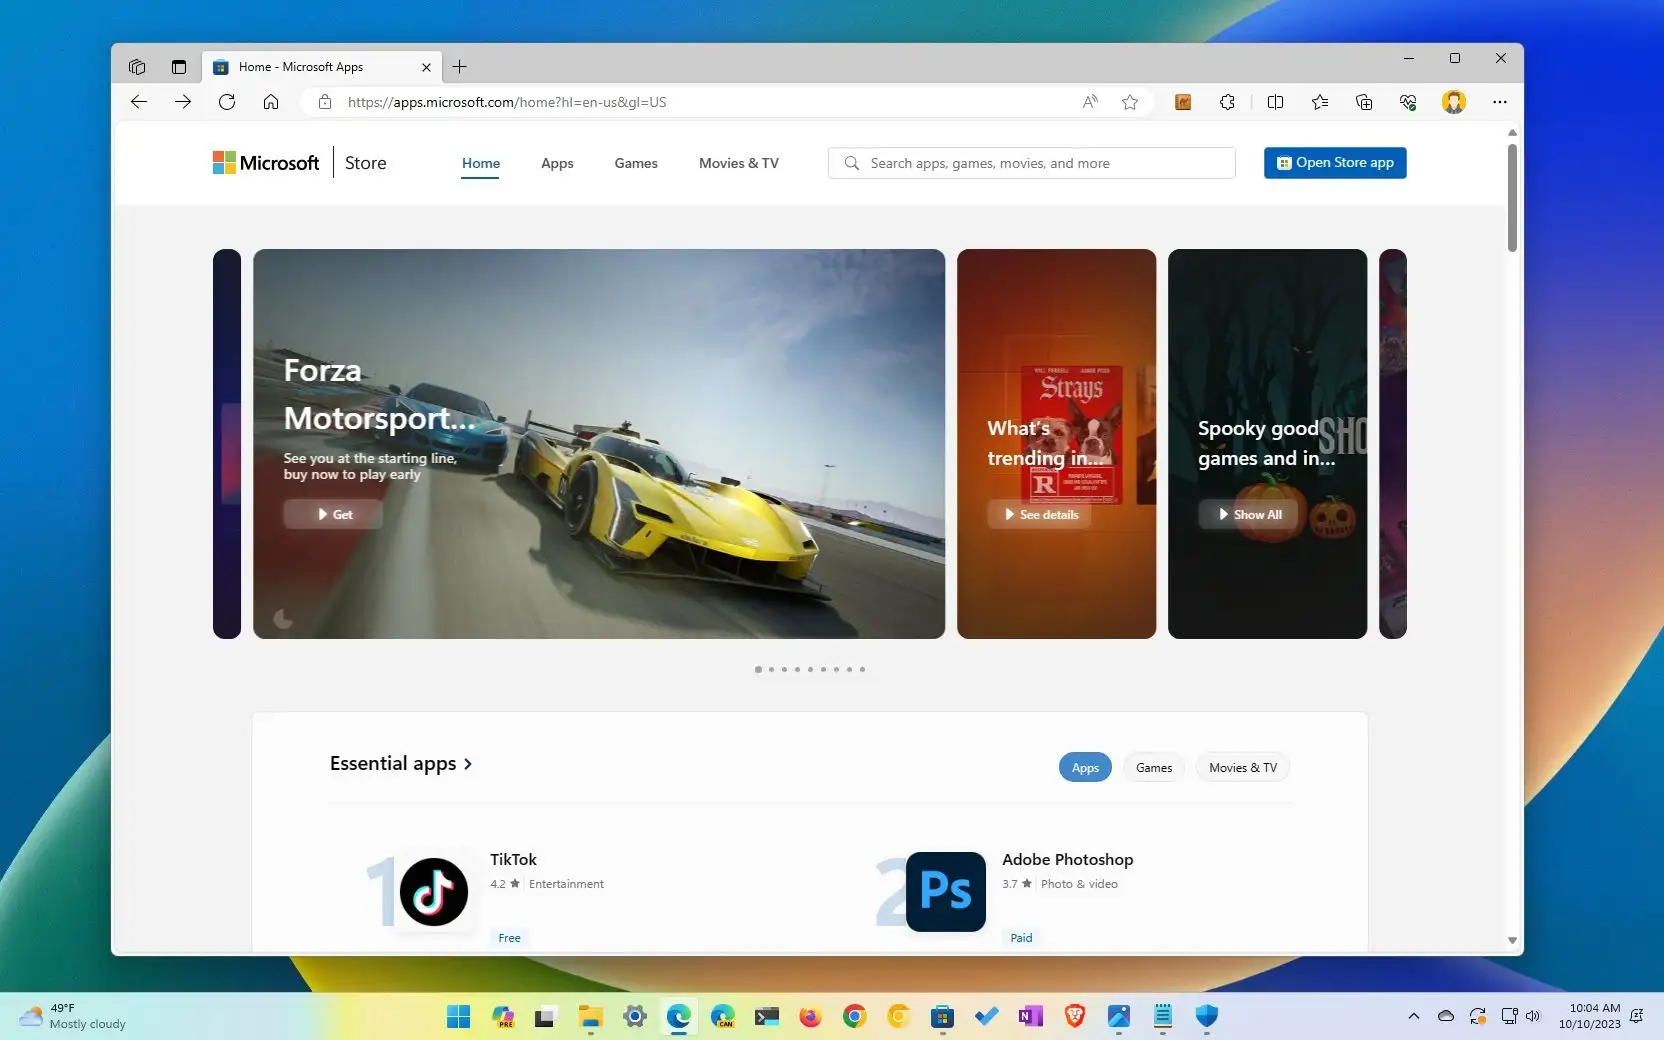1664x1040 pixels.
Task: Select the Games navigation tab
Action: coord(635,163)
